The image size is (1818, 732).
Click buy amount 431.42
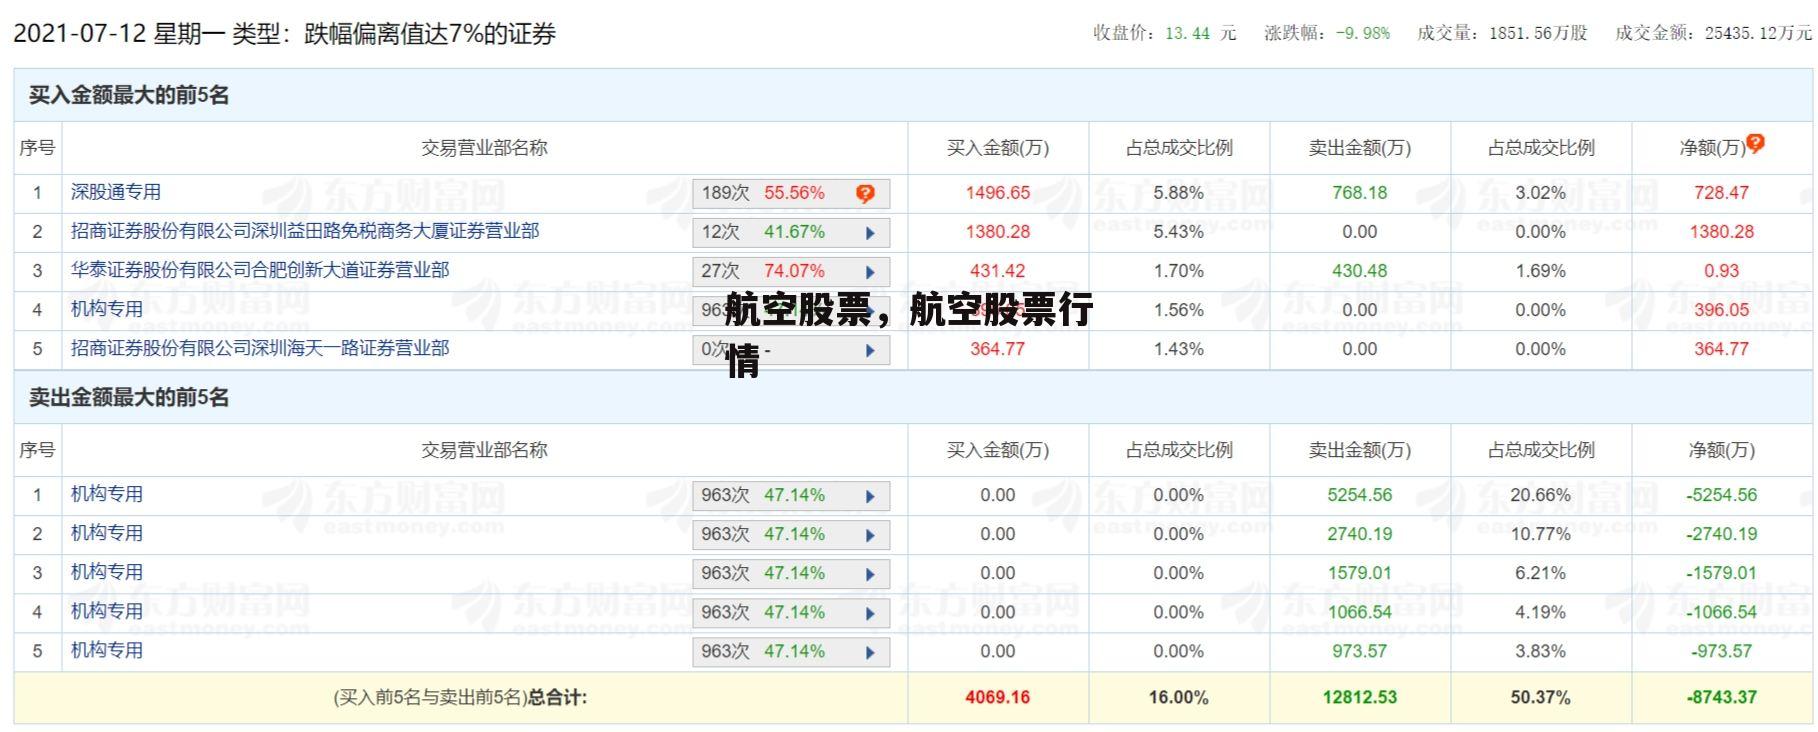click(x=998, y=271)
